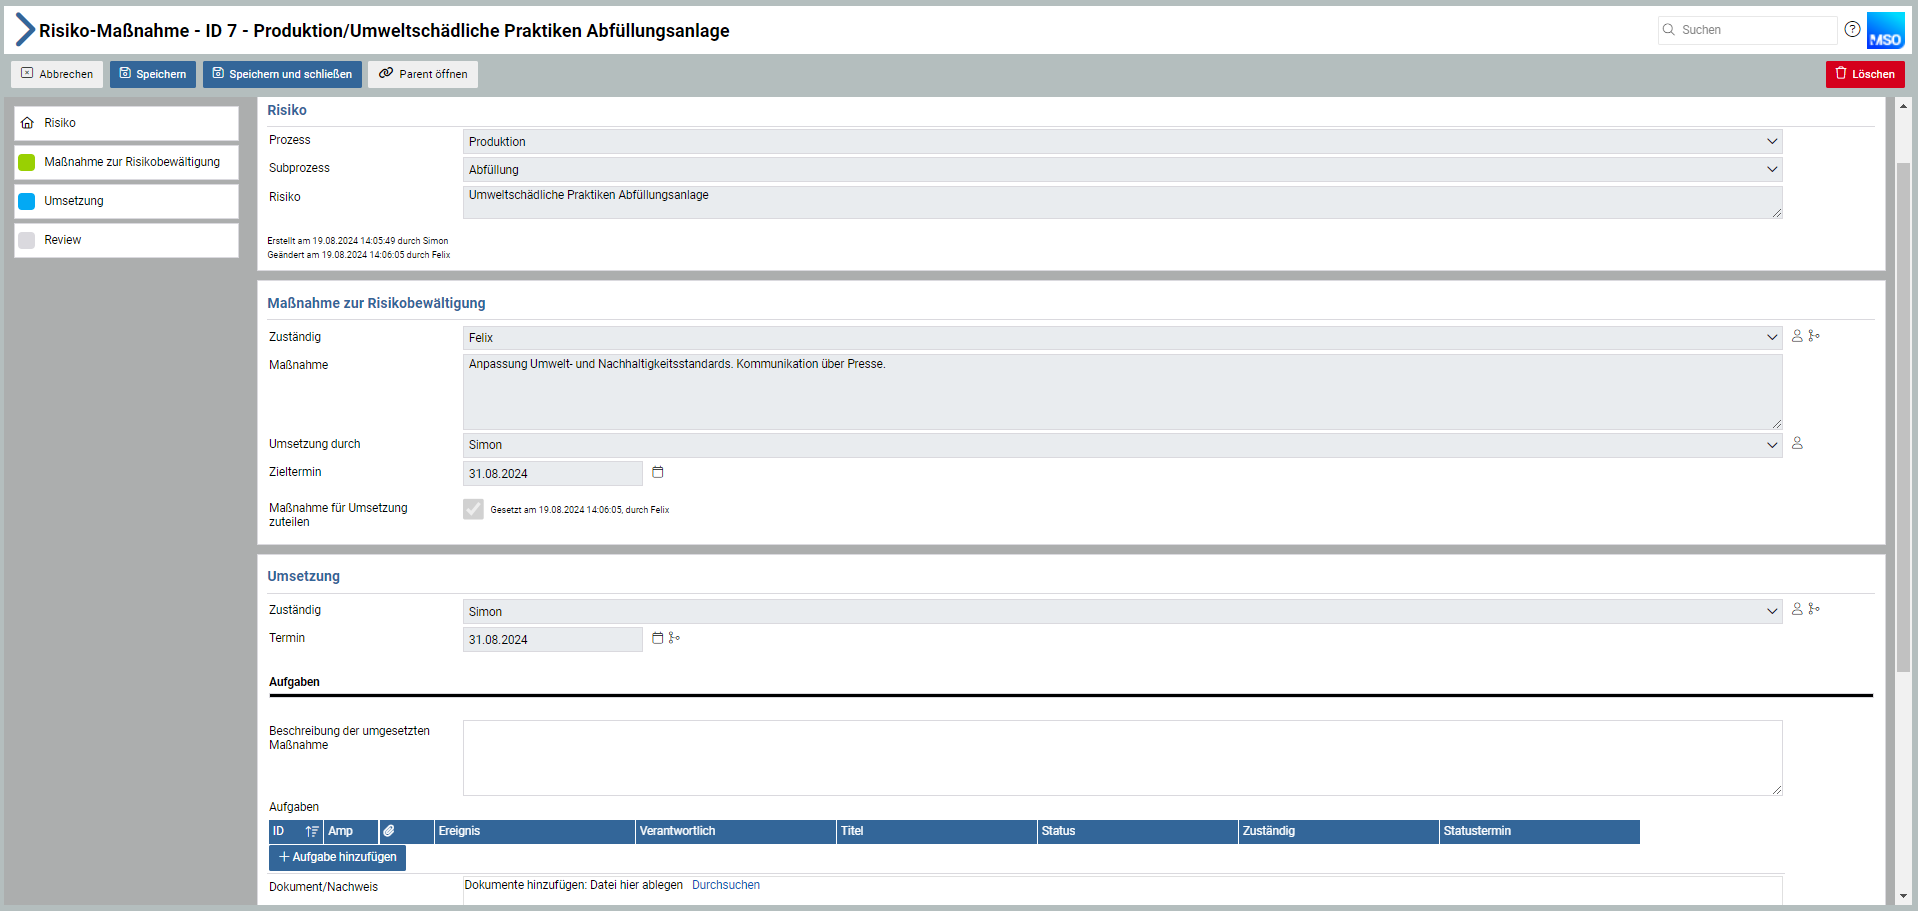Click workflow branch icon beside Maßnahme Zuständig
This screenshot has height=911, width=1918.
point(1814,336)
